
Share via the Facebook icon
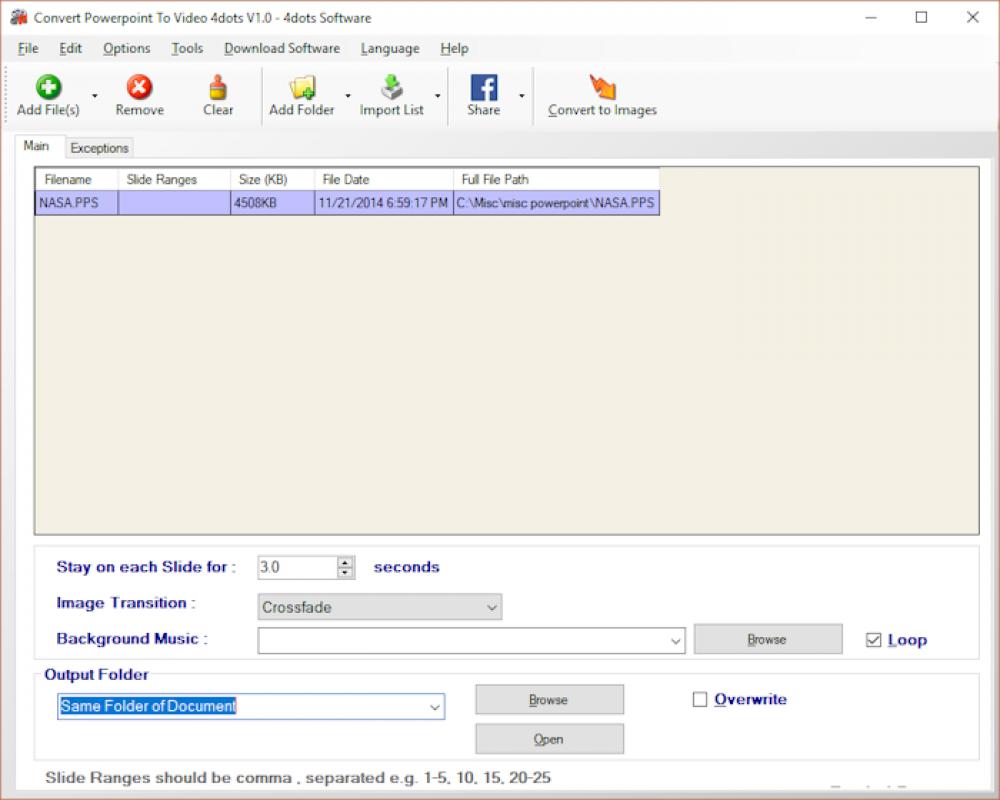coord(484,86)
